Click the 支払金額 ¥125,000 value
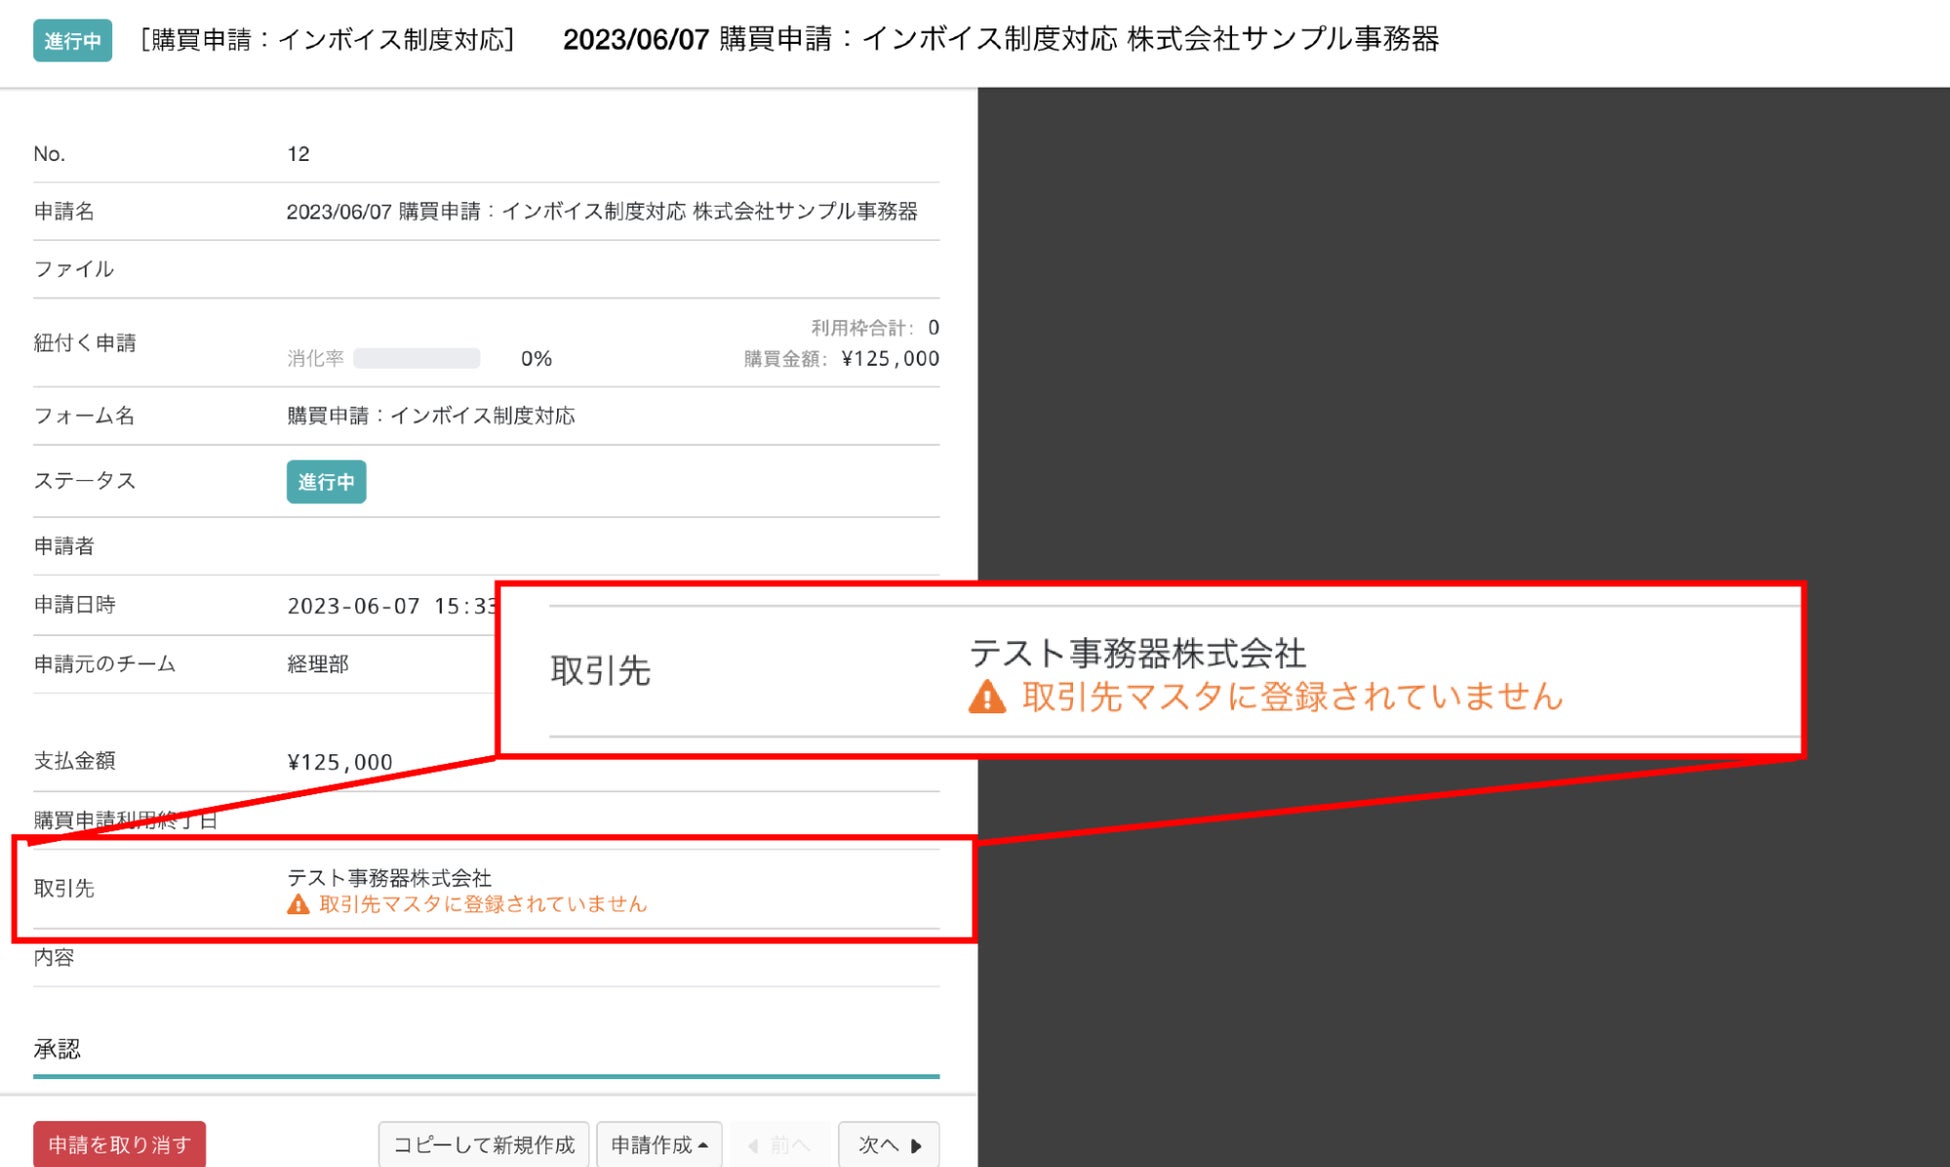The image size is (1950, 1167). point(340,763)
